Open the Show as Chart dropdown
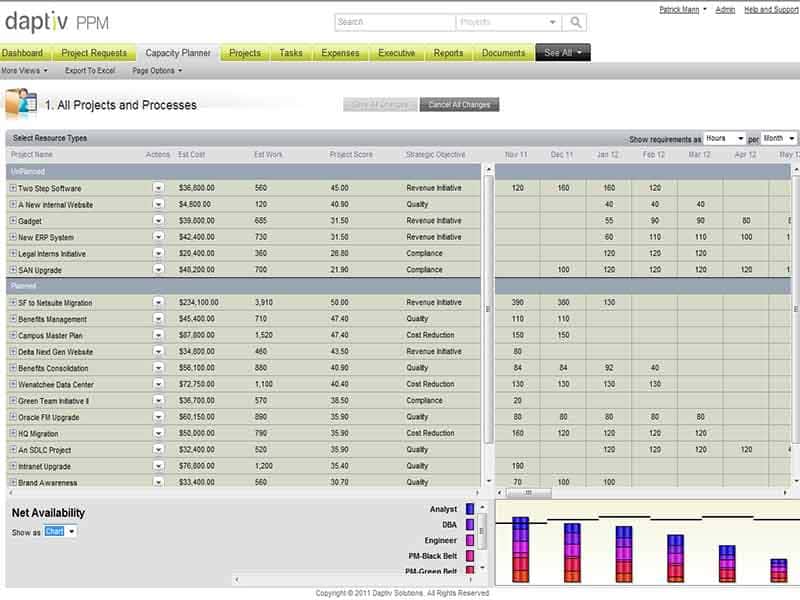This screenshot has height=600, width=800. point(60,532)
